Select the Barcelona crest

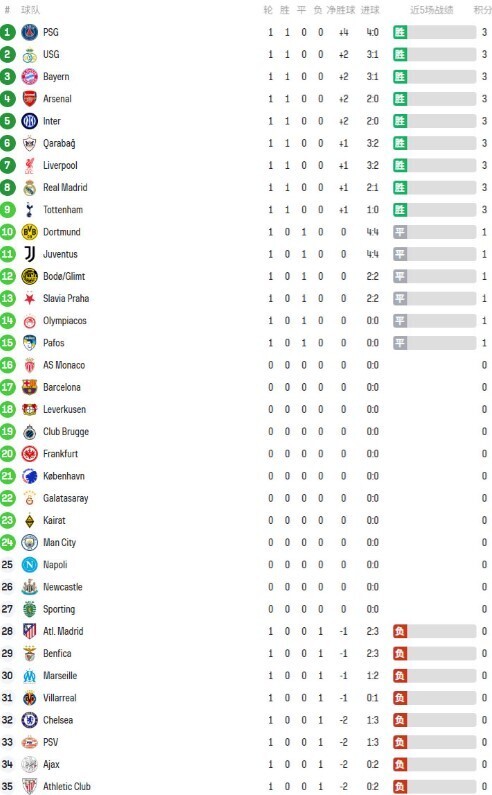[29, 387]
